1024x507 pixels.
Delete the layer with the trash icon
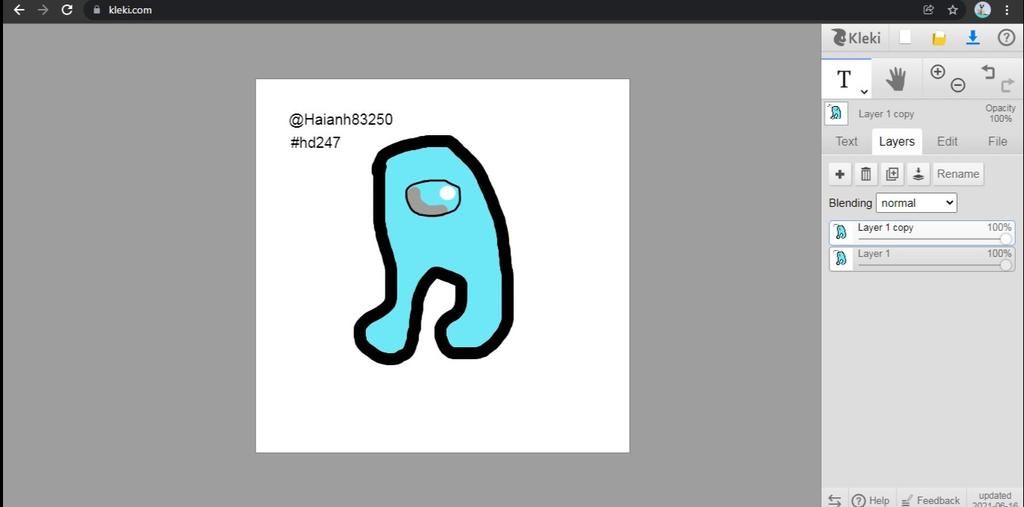(866, 174)
